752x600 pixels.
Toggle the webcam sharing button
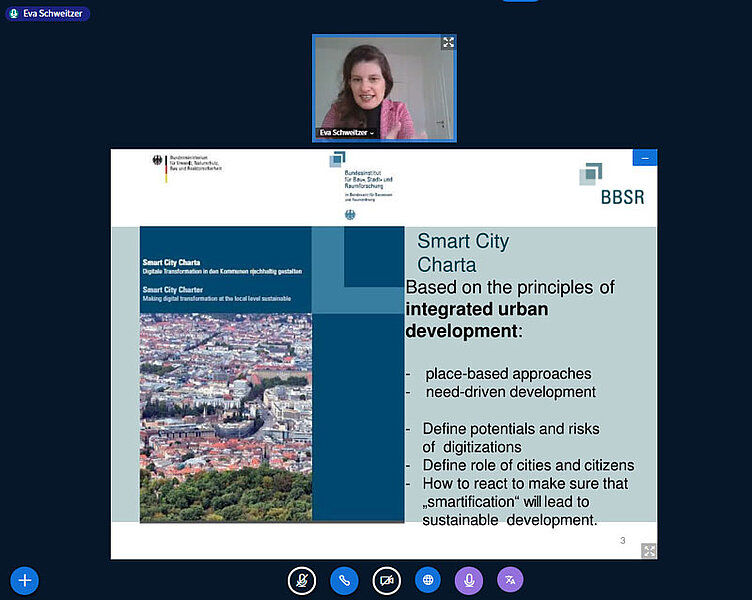tap(387, 580)
